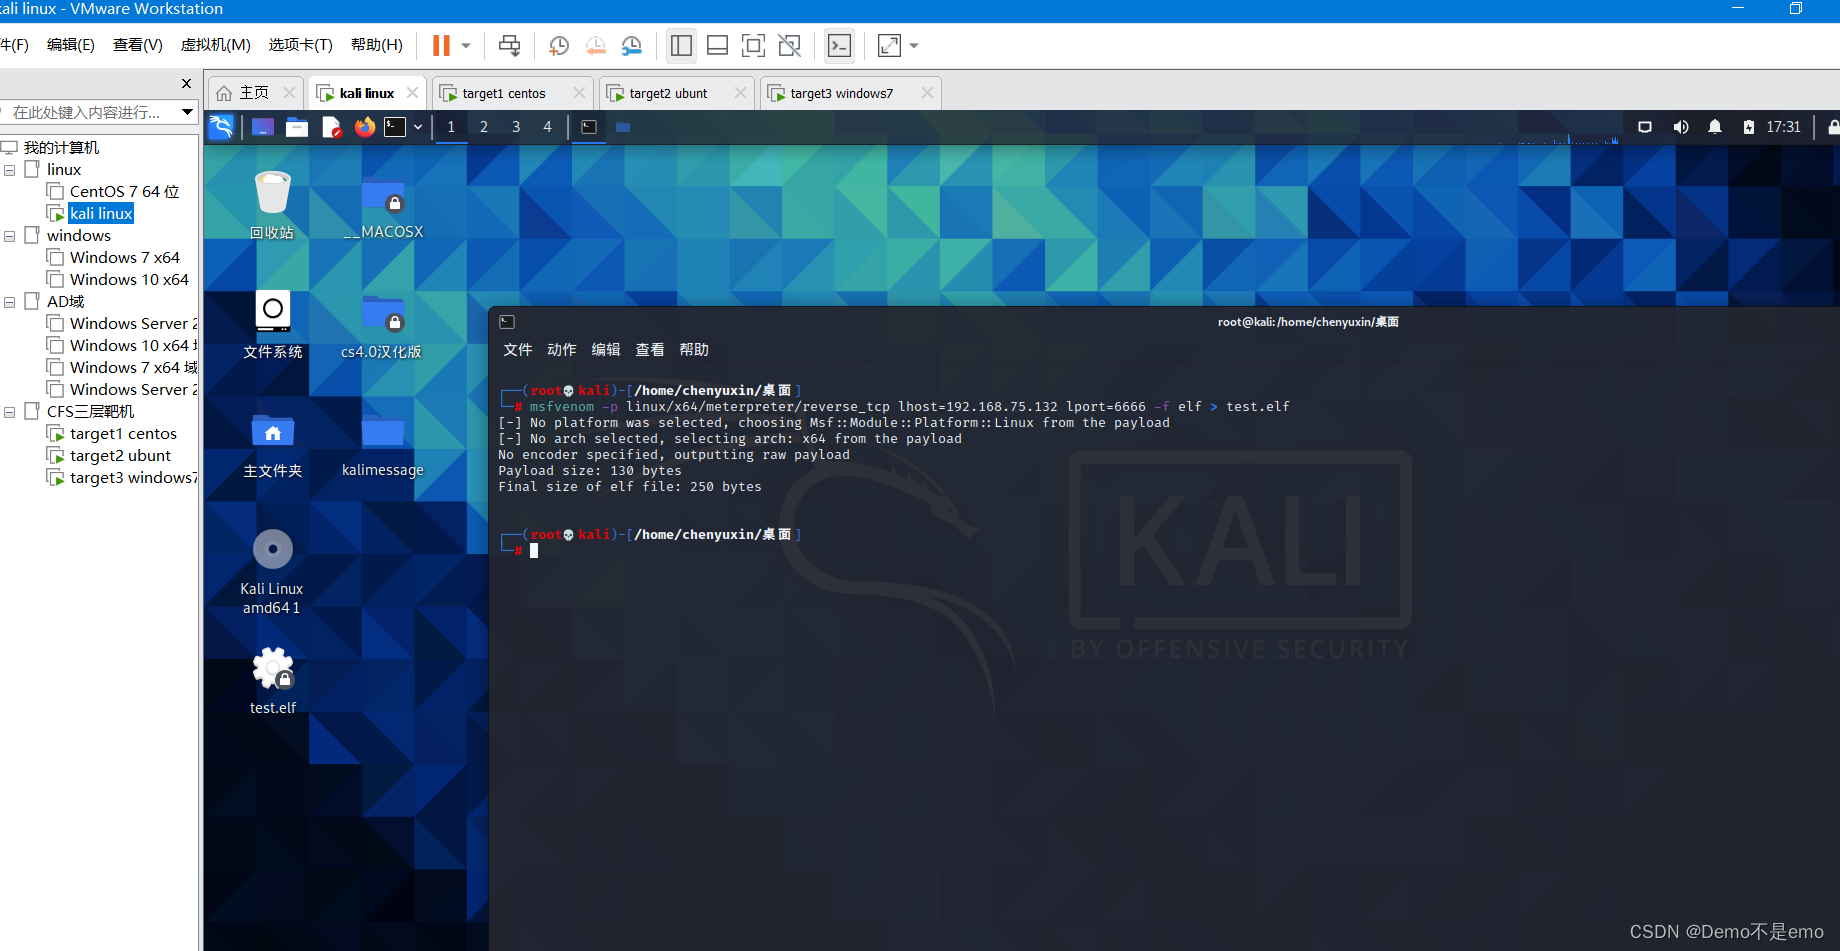This screenshot has height=951, width=1840.
Task: Toggle the console view icon in toolbar
Action: point(839,45)
